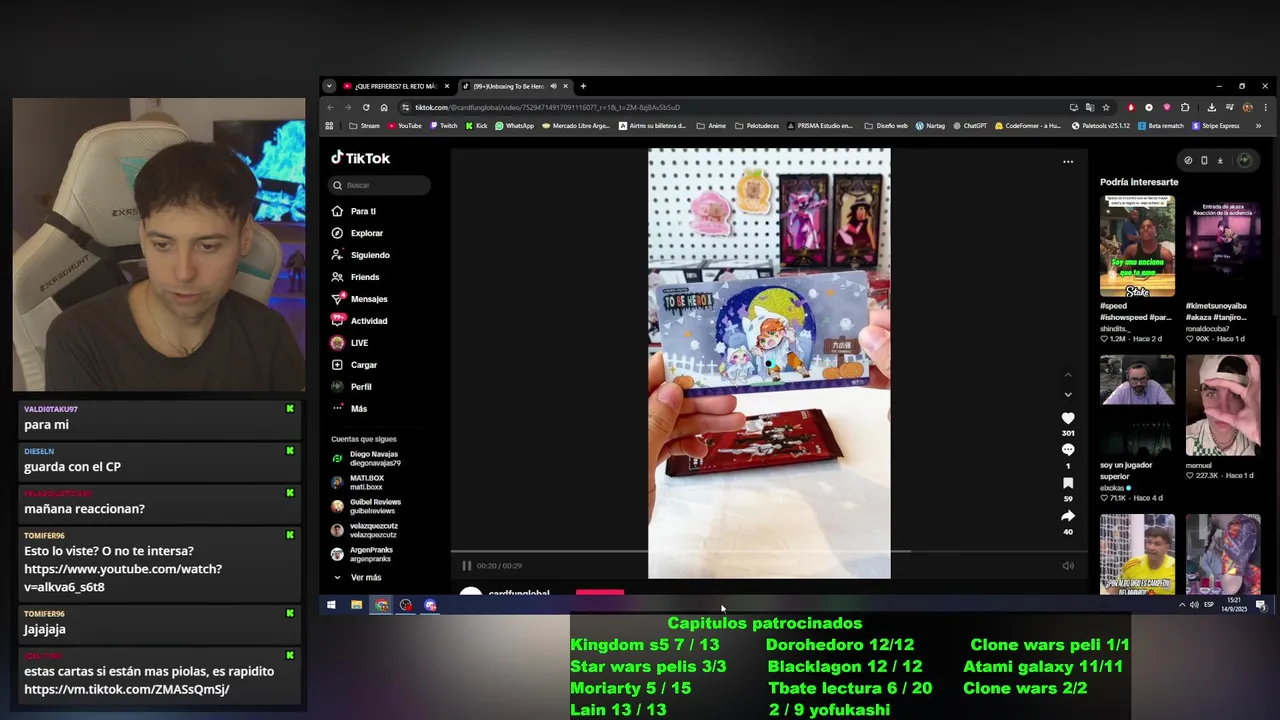Bookmark this page with star icon
The height and width of the screenshot is (720, 1280).
(1106, 107)
